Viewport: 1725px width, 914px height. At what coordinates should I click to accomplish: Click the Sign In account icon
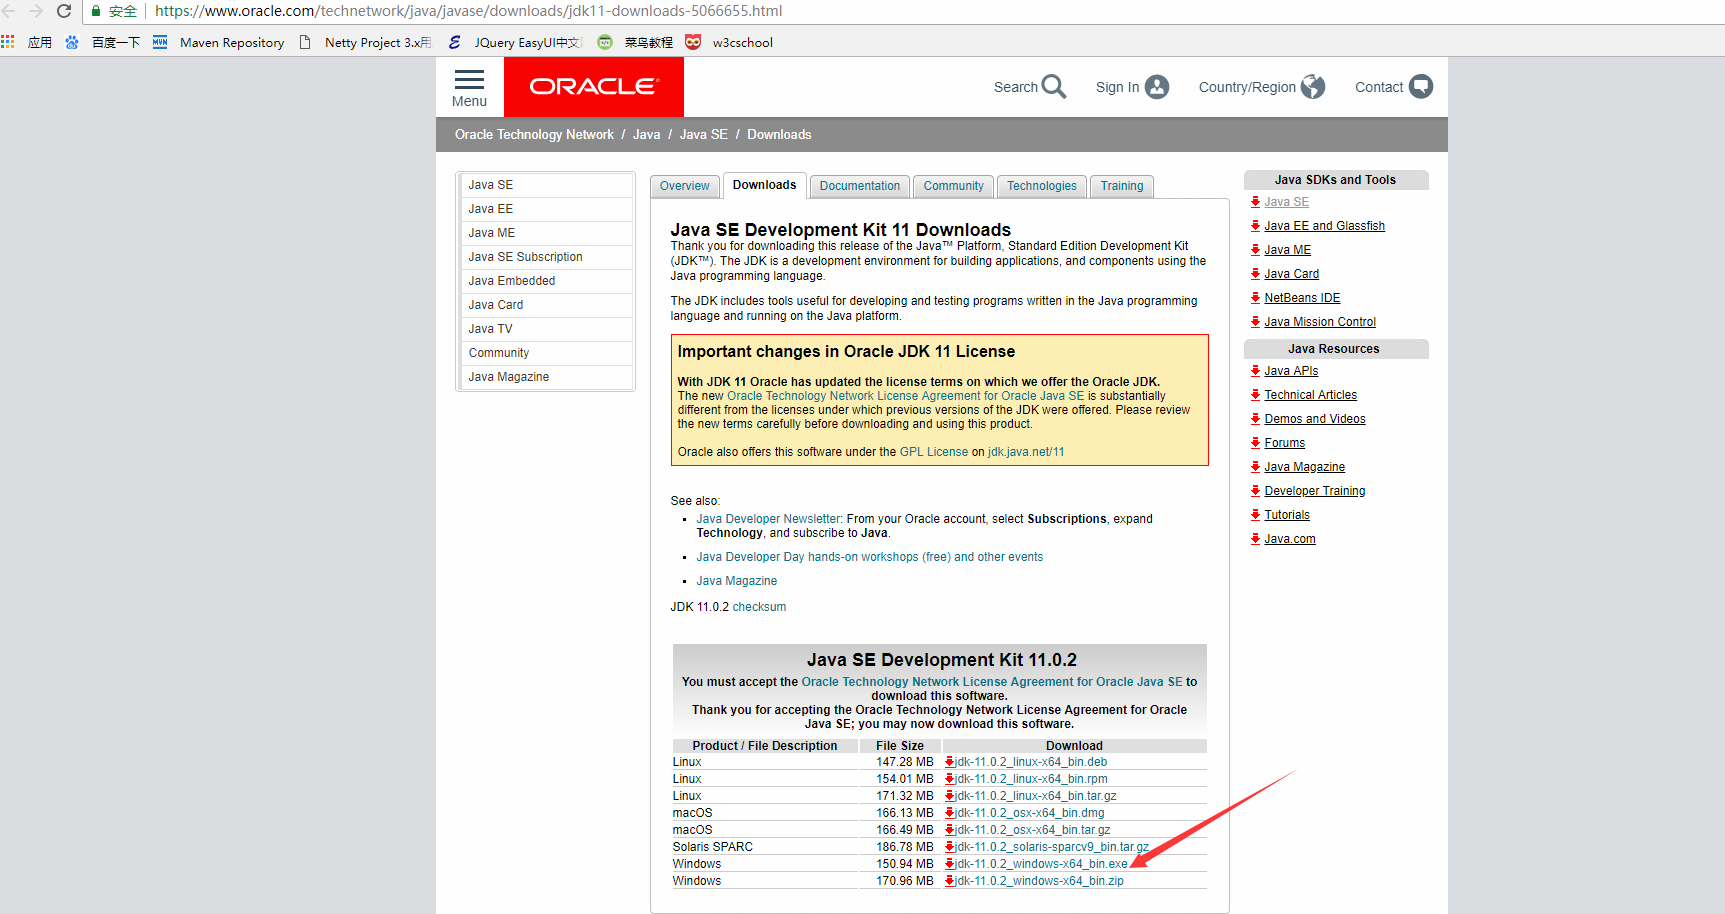point(1156,87)
